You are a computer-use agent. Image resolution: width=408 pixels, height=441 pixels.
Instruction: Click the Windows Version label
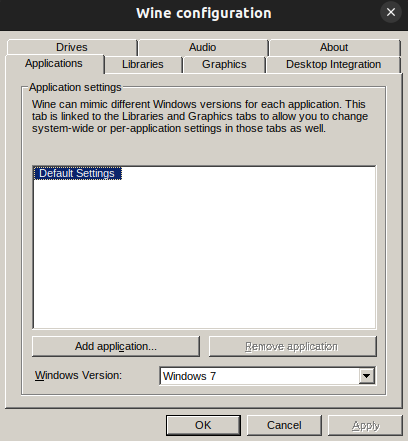[x=78, y=375]
